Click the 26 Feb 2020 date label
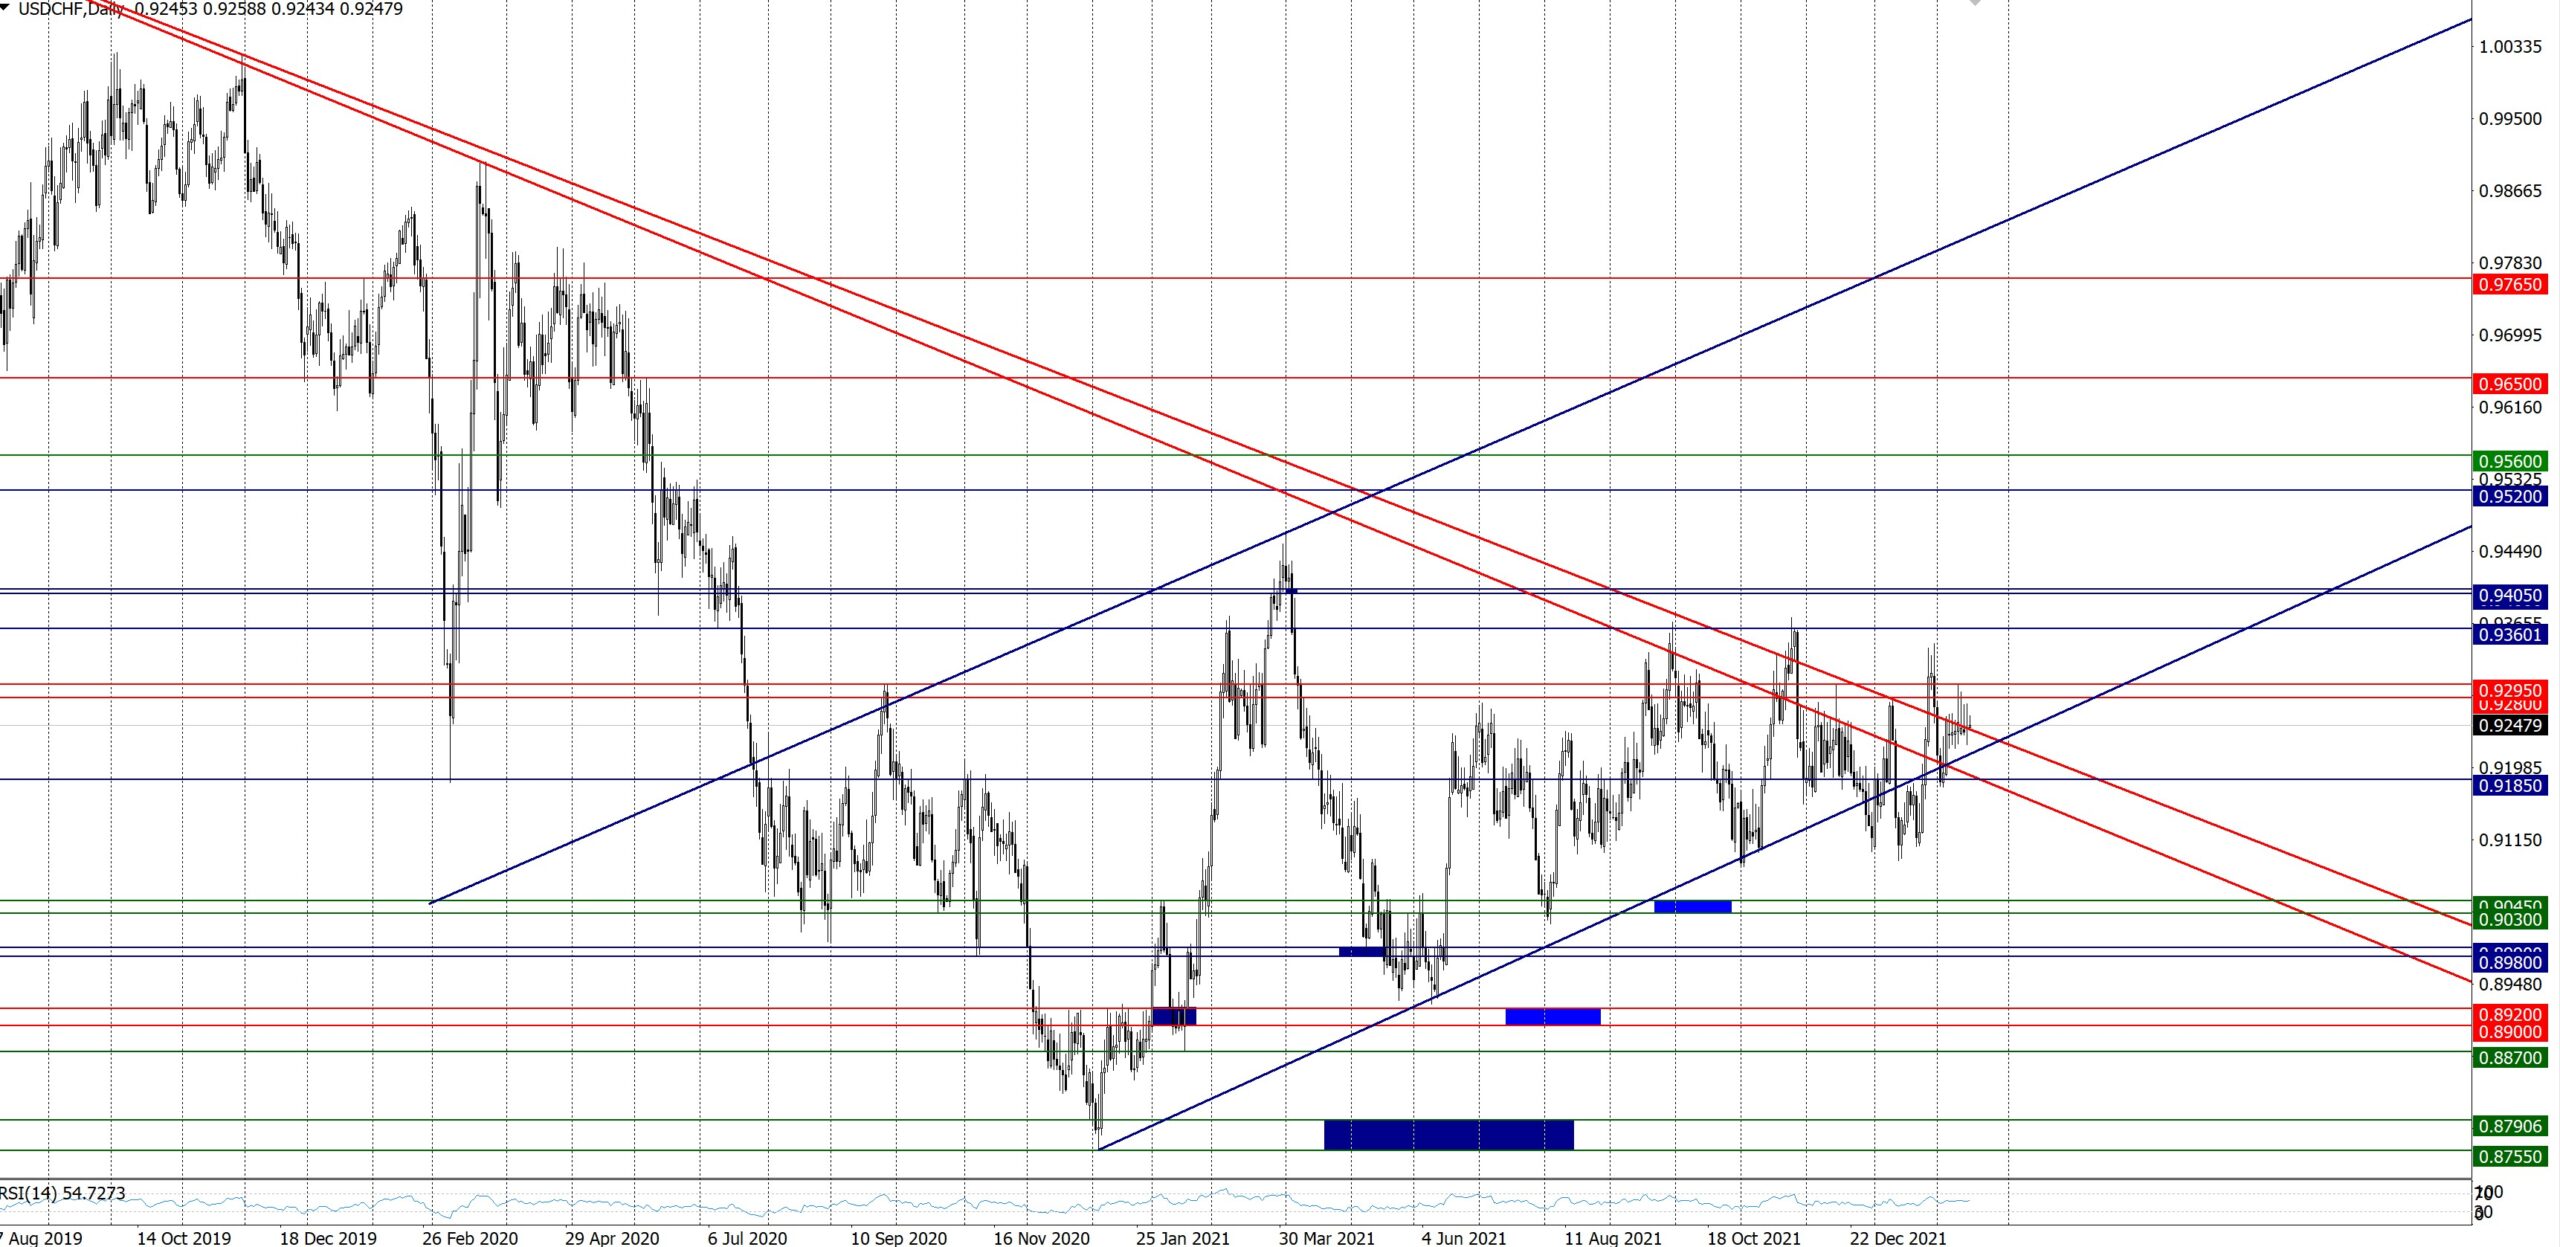 point(470,1238)
